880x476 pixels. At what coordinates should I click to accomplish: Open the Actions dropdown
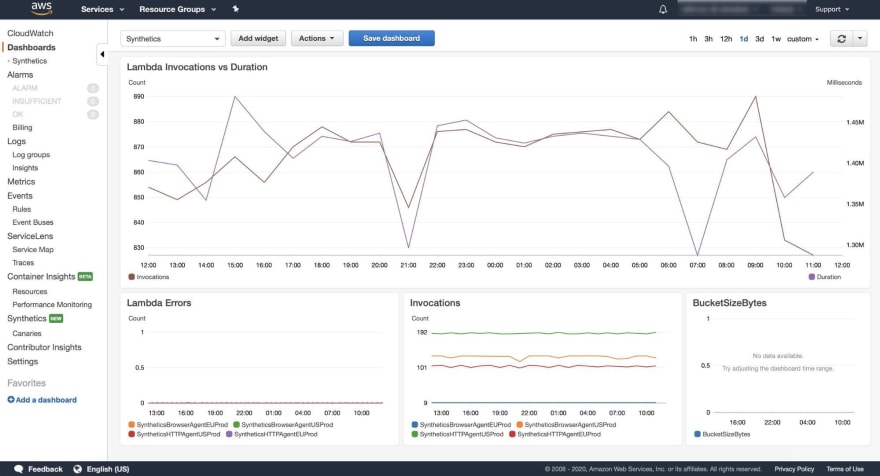317,38
